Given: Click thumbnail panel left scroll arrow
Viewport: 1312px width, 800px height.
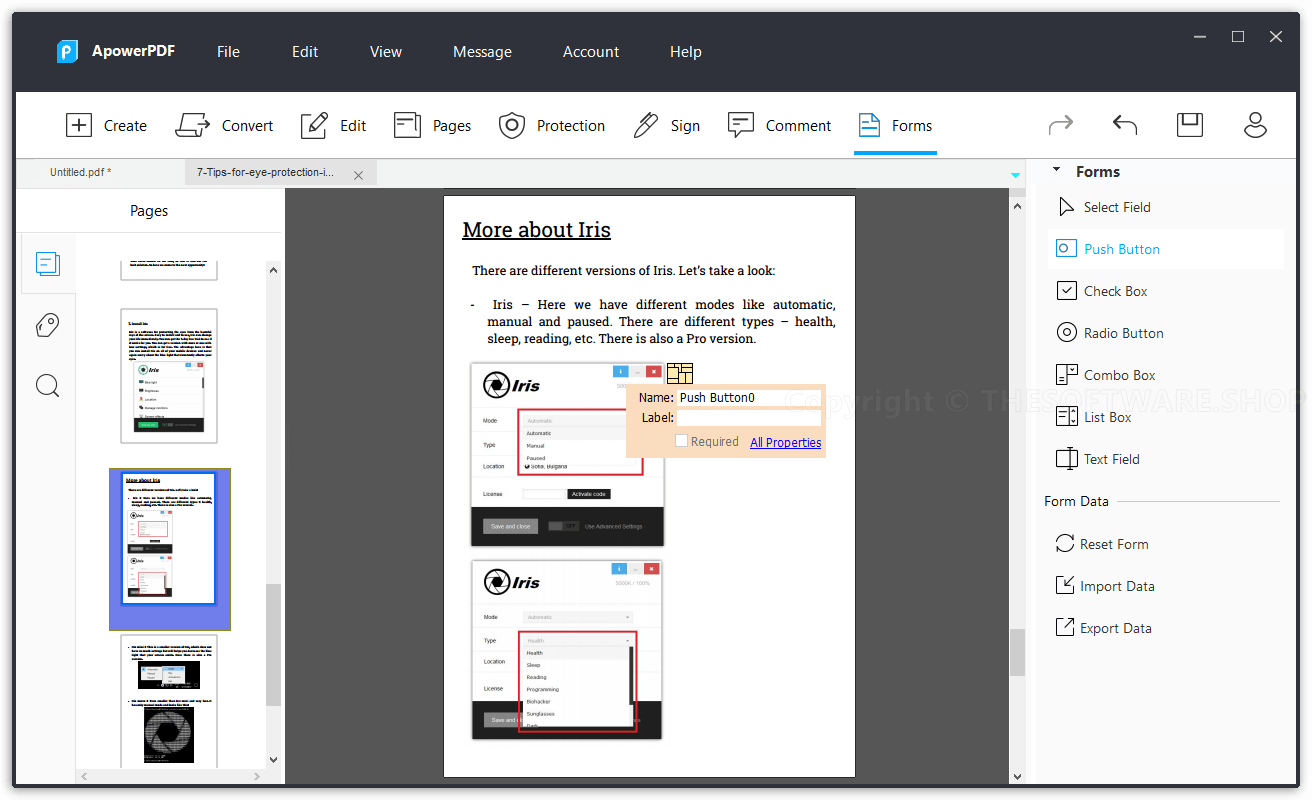Looking at the screenshot, I should 84,776.
